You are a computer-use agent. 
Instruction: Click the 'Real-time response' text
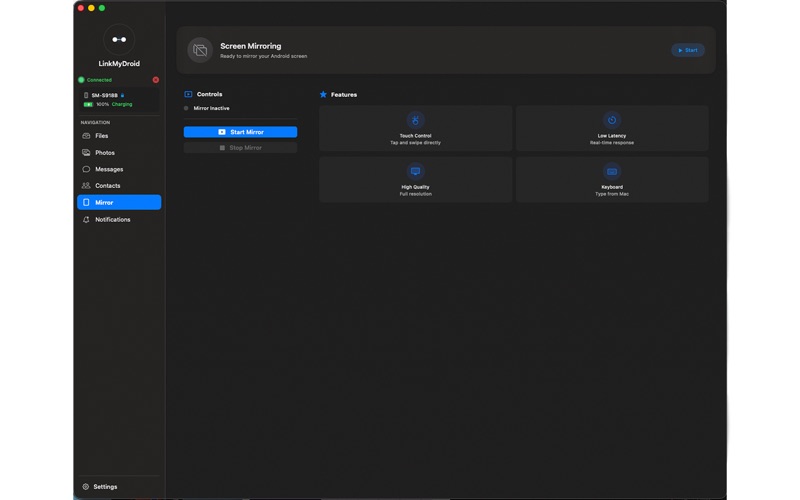coord(612,143)
